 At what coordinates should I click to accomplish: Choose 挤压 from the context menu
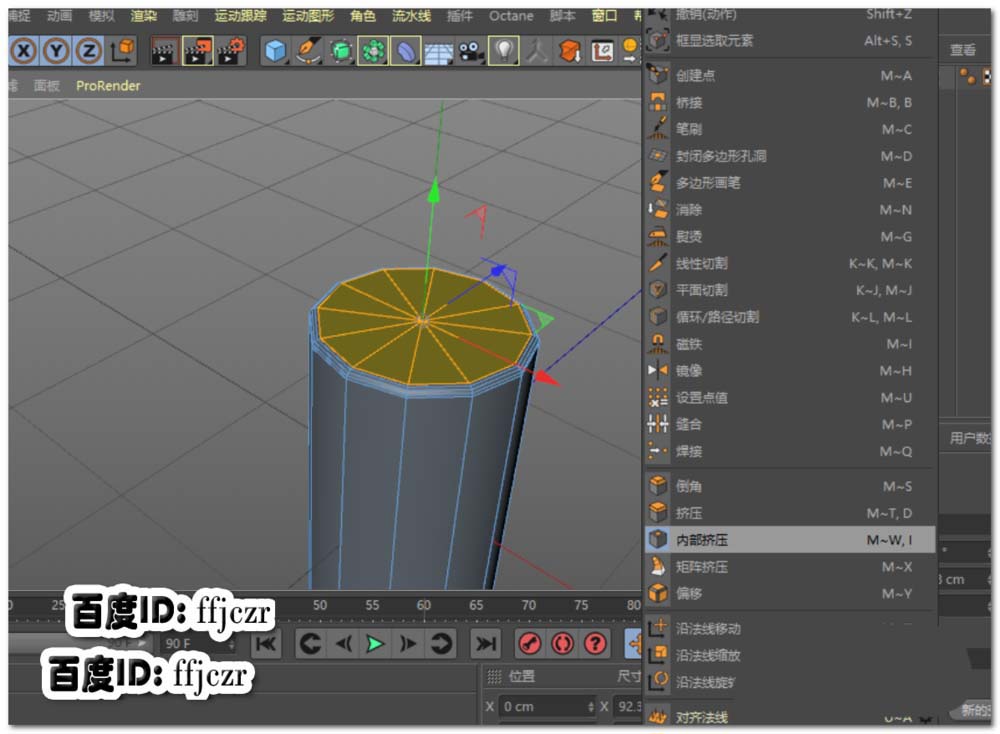[x=789, y=513]
